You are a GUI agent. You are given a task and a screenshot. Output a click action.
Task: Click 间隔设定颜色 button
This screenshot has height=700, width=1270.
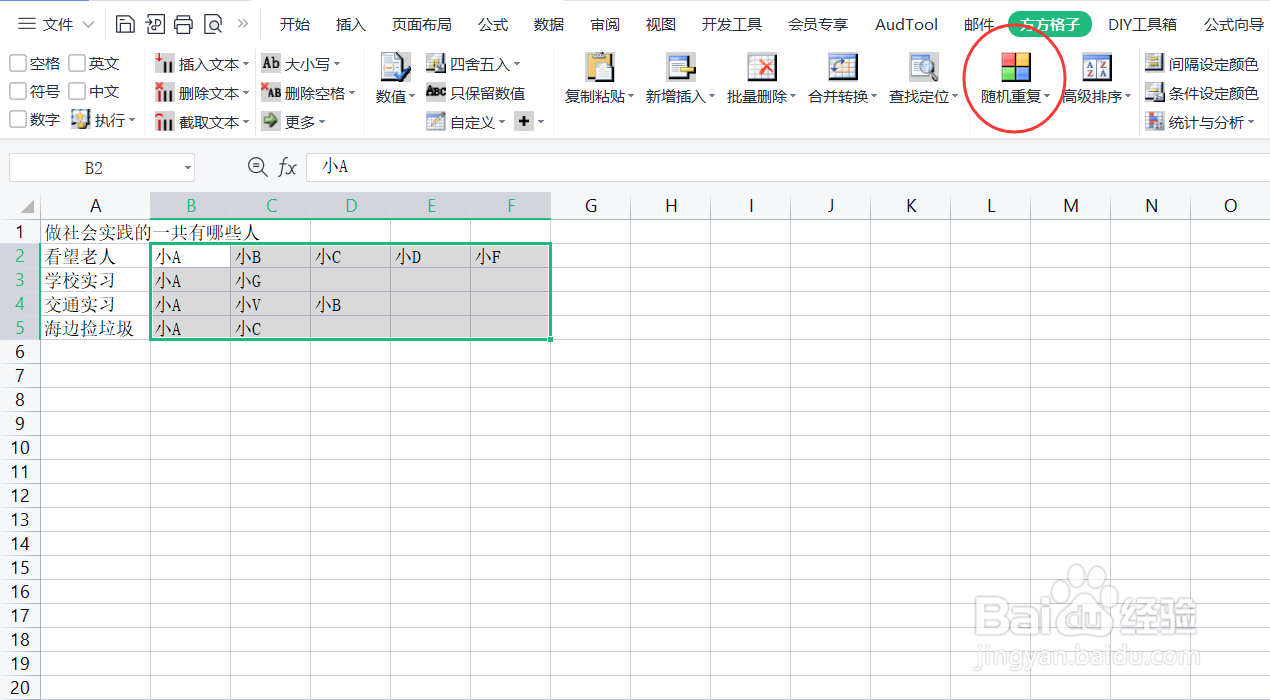(x=1201, y=64)
